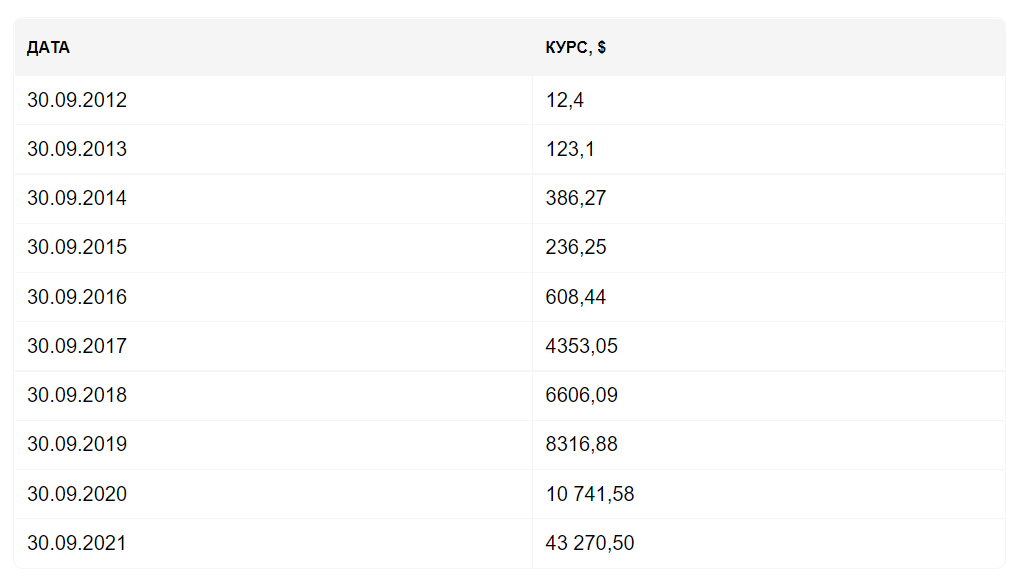Select the date cell 30.09.2014
The height and width of the screenshot is (577, 1018).
[77, 198]
